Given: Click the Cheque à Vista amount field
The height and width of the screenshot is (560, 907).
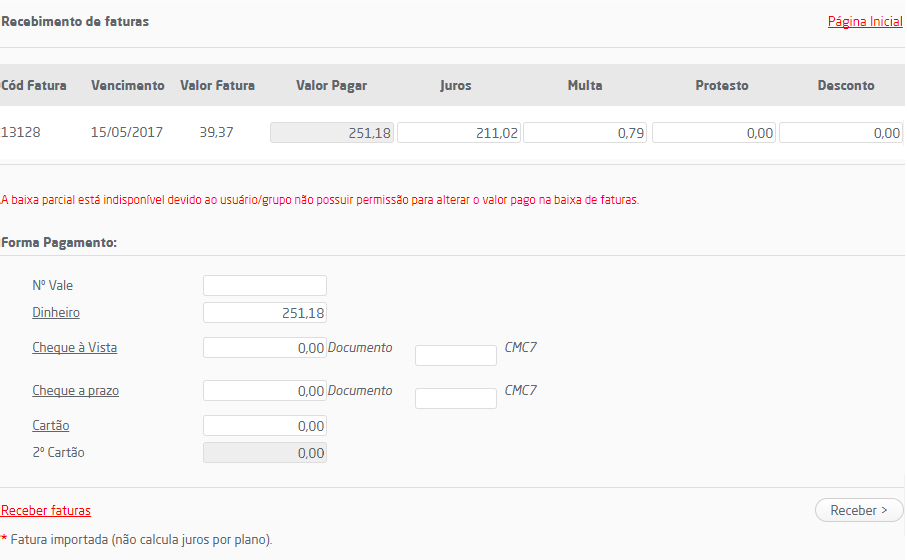Looking at the screenshot, I should pos(265,348).
